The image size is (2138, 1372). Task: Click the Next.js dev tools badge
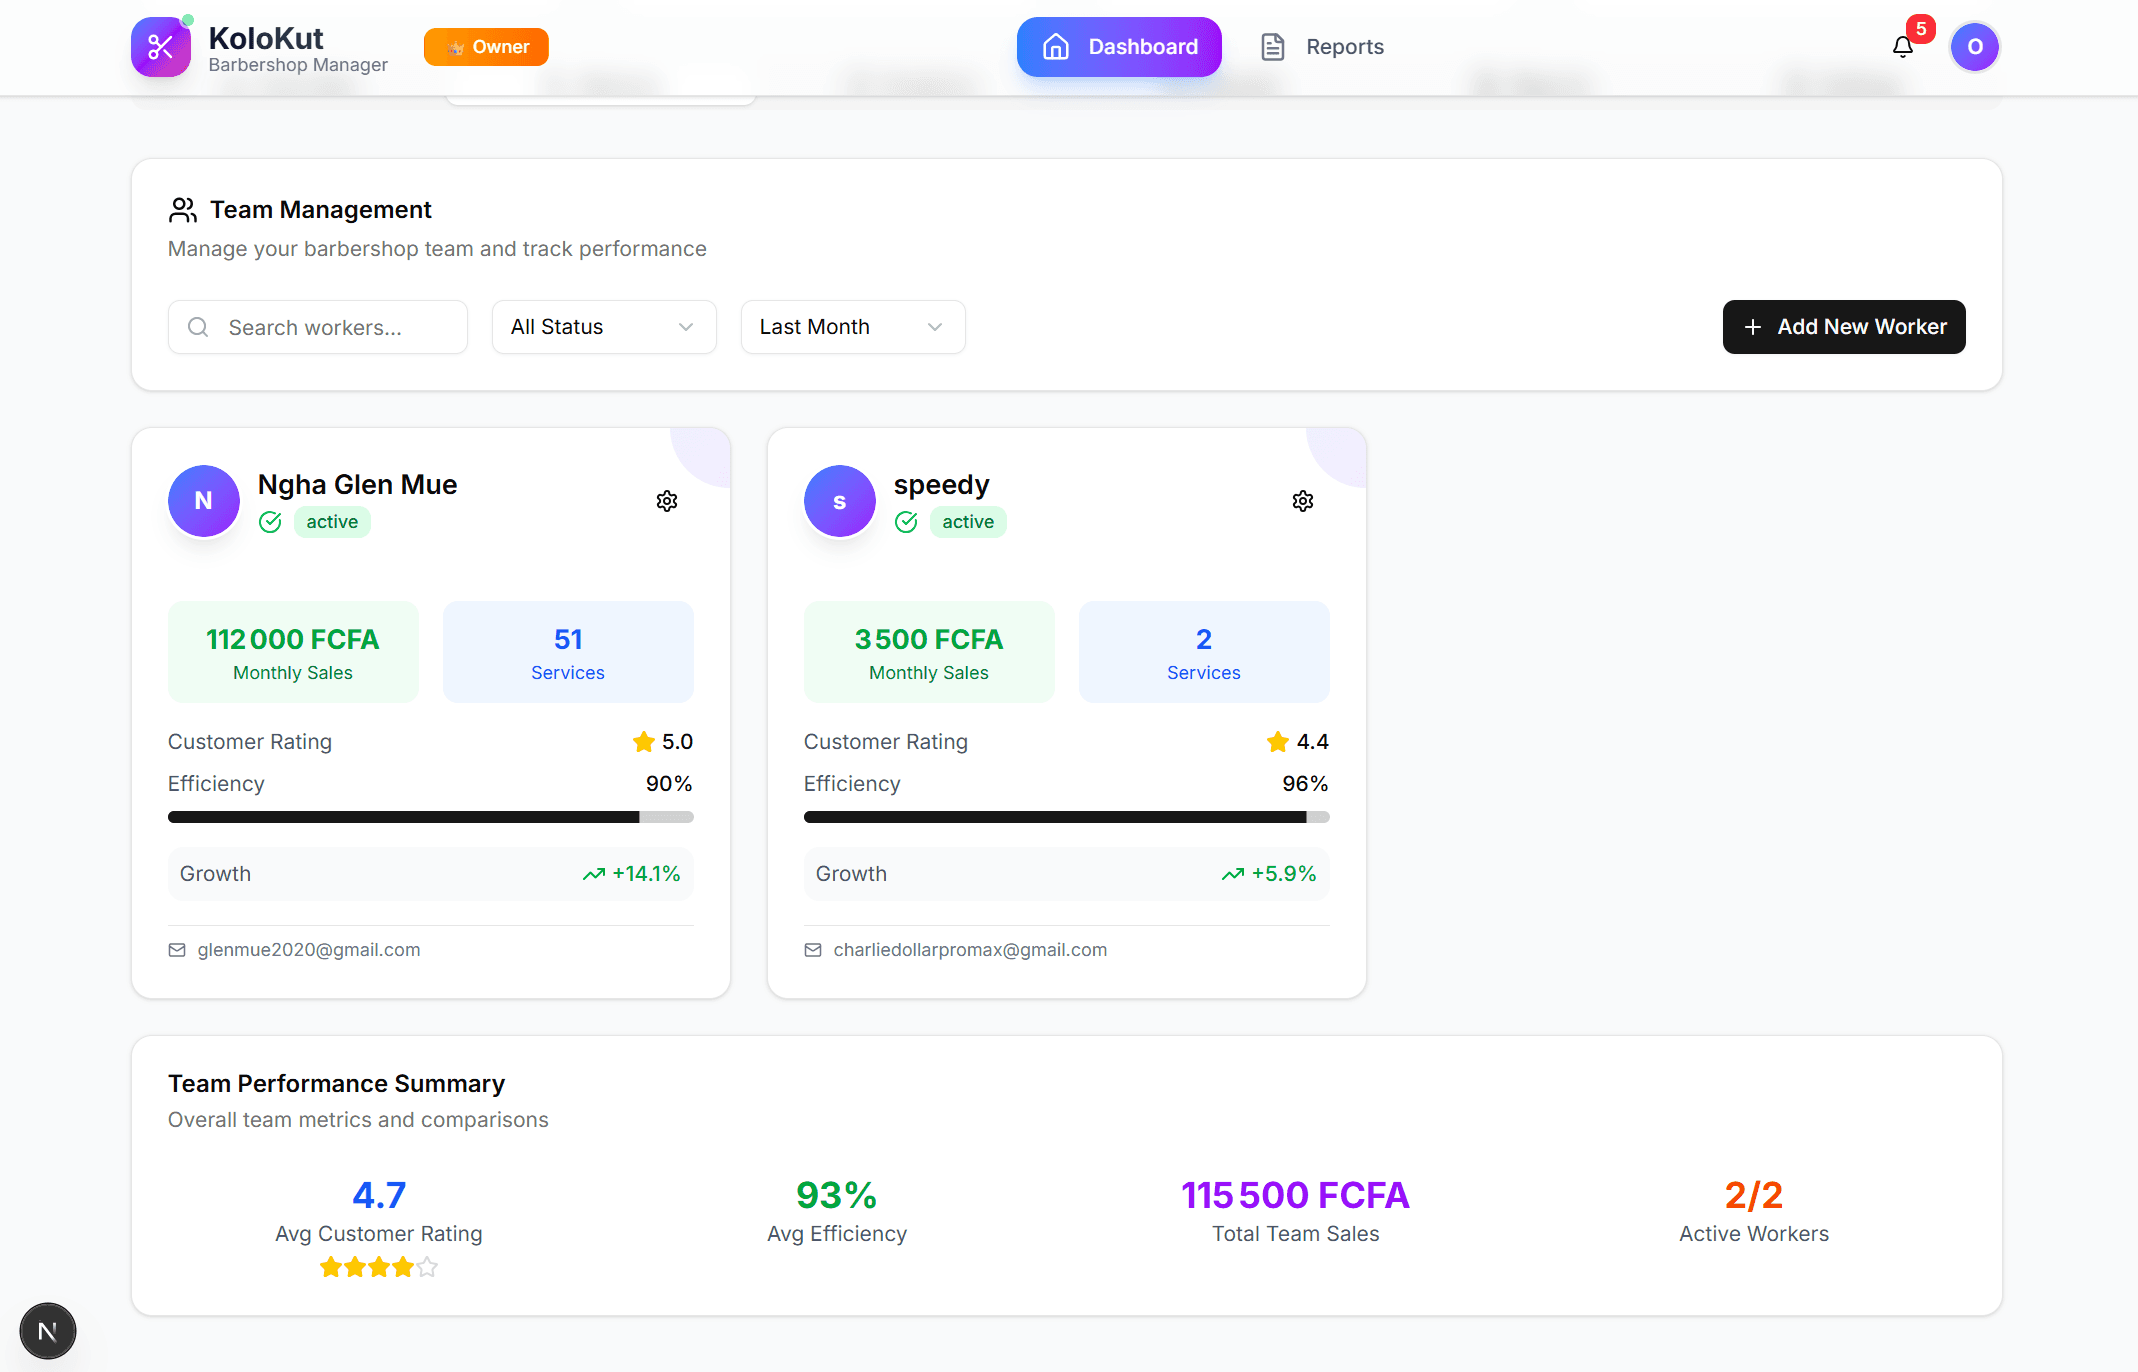[x=47, y=1331]
